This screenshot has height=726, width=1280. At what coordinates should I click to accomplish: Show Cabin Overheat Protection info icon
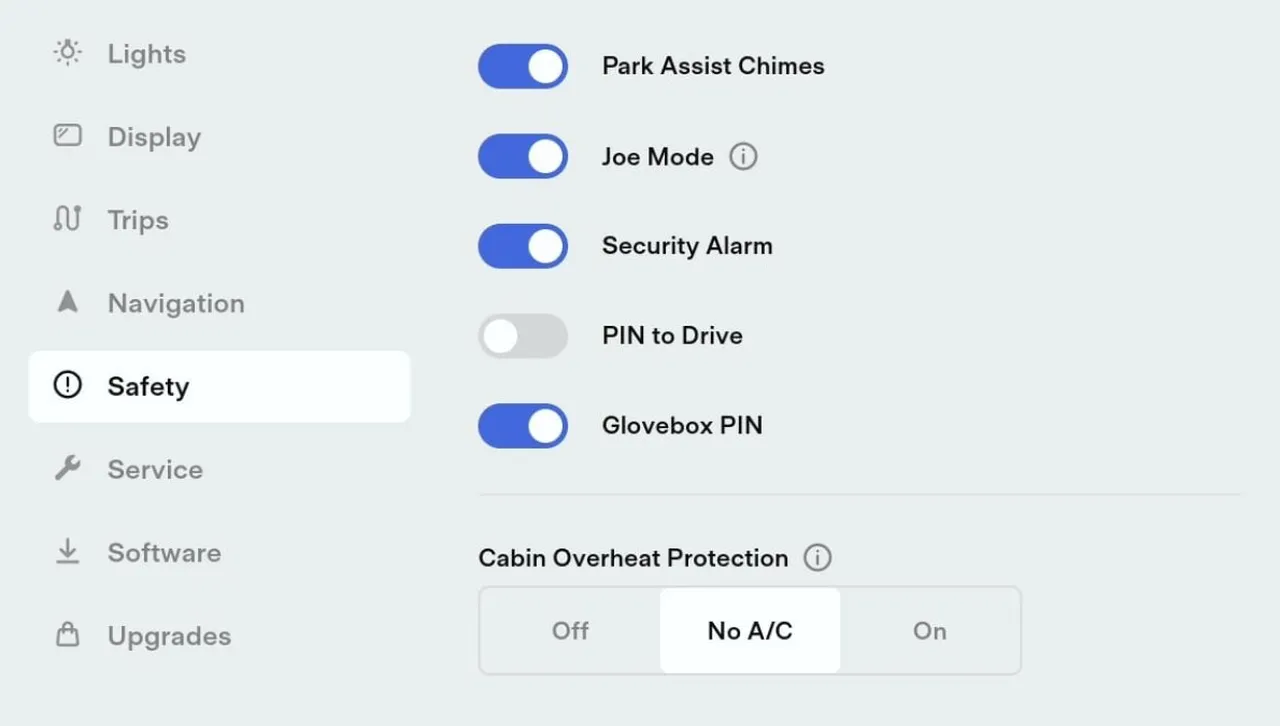click(x=817, y=558)
